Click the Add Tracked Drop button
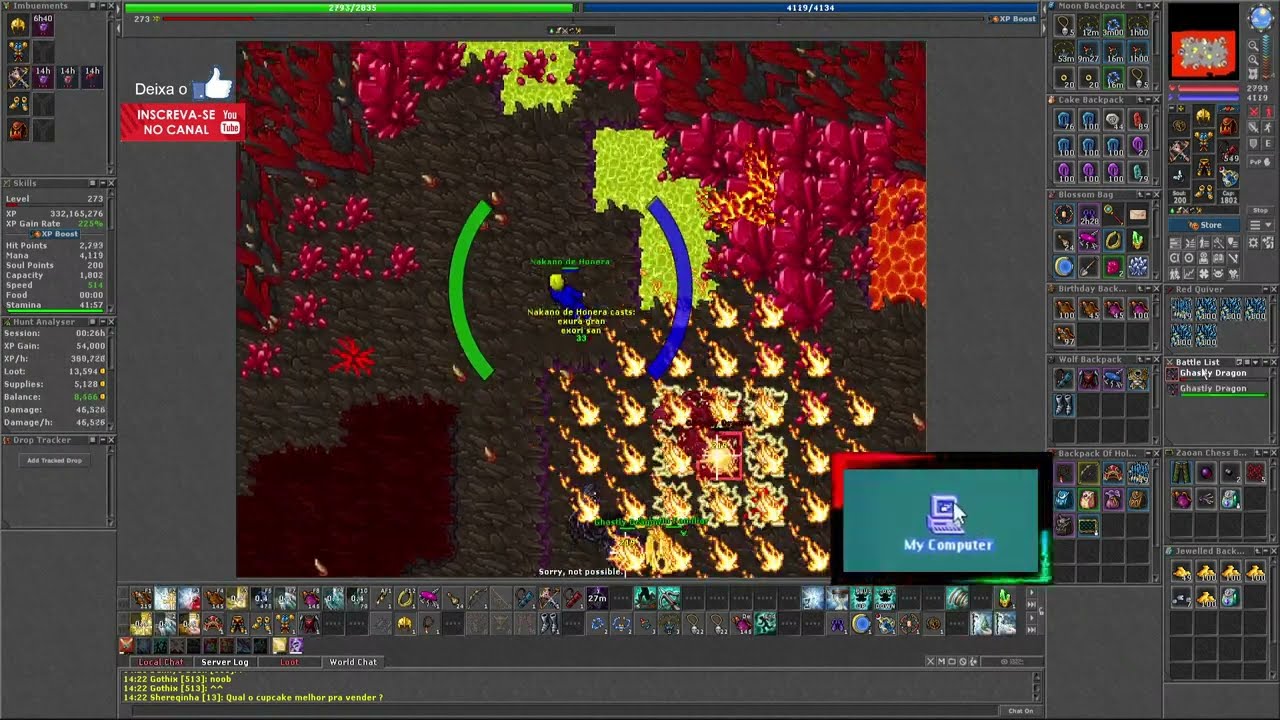 (x=54, y=460)
